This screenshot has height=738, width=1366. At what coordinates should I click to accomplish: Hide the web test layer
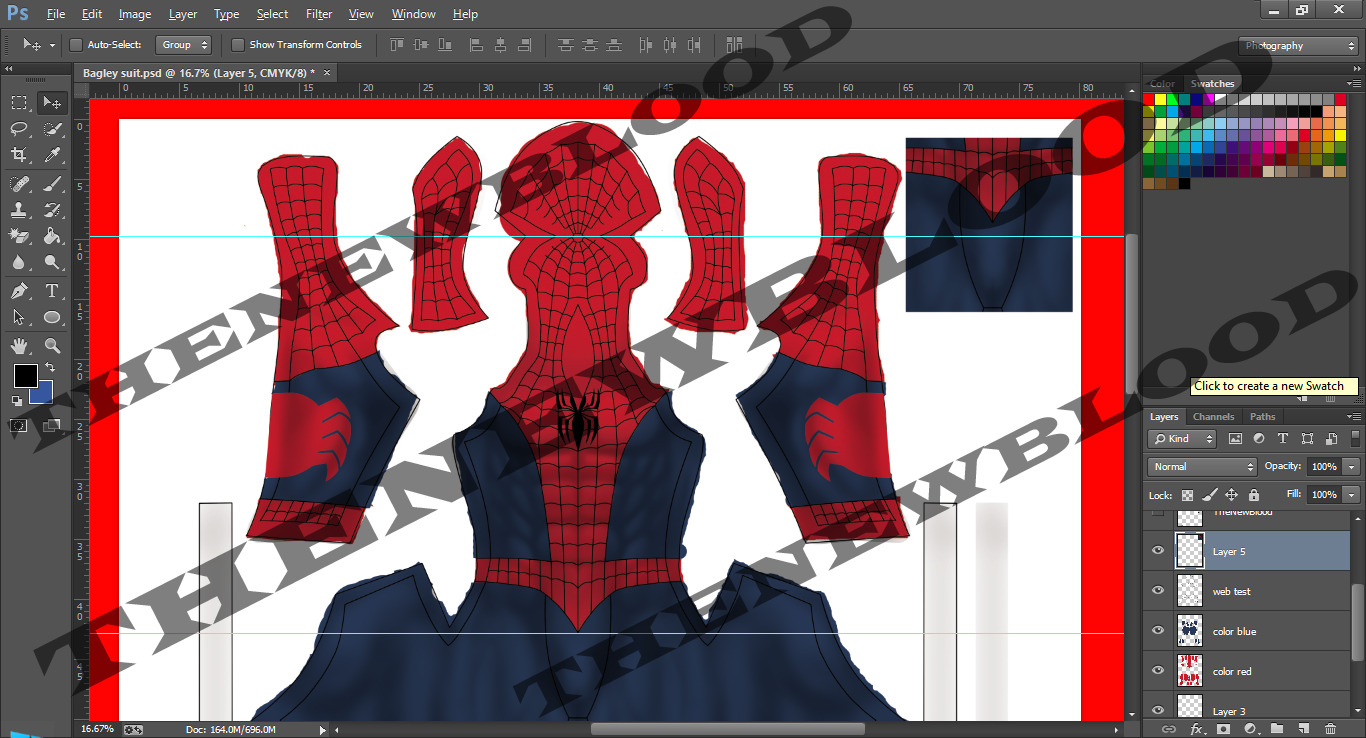1158,591
